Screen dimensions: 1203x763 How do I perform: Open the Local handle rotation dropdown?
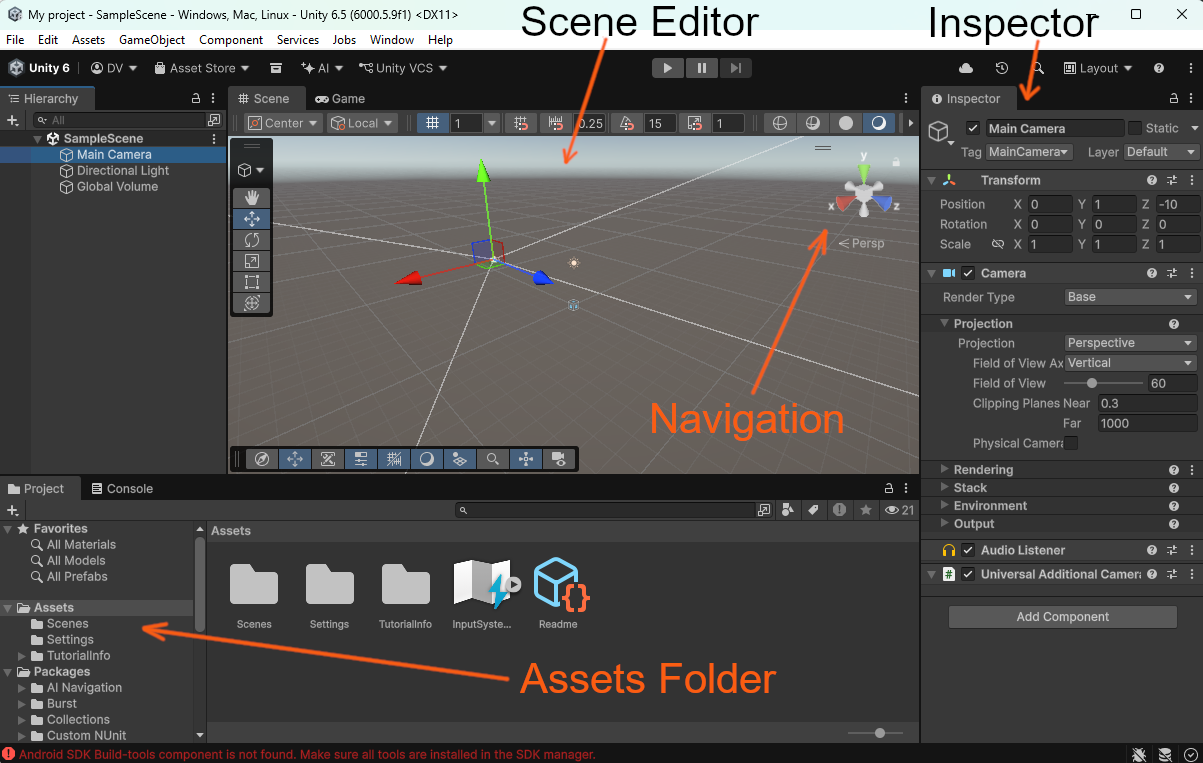[362, 123]
